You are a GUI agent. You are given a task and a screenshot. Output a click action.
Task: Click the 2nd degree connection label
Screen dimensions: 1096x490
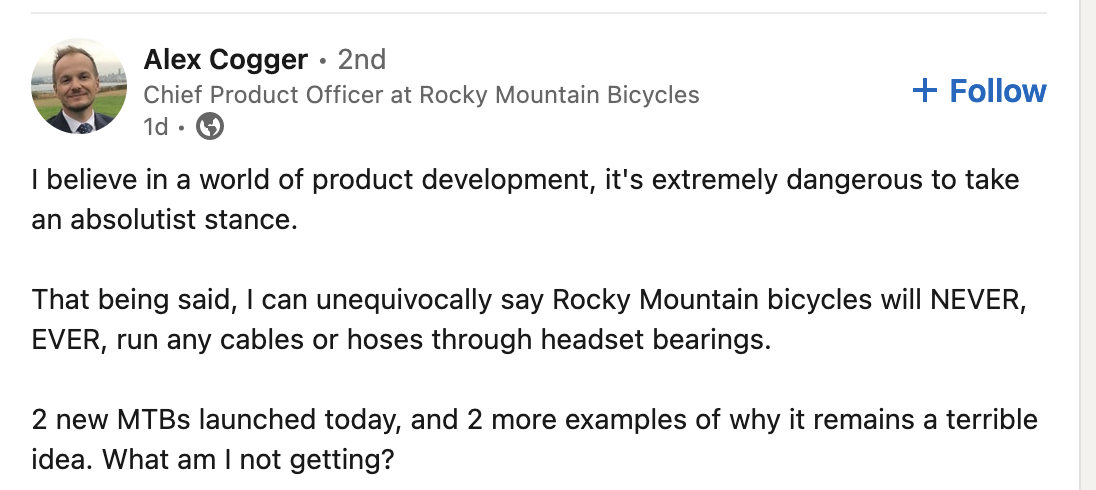click(362, 60)
